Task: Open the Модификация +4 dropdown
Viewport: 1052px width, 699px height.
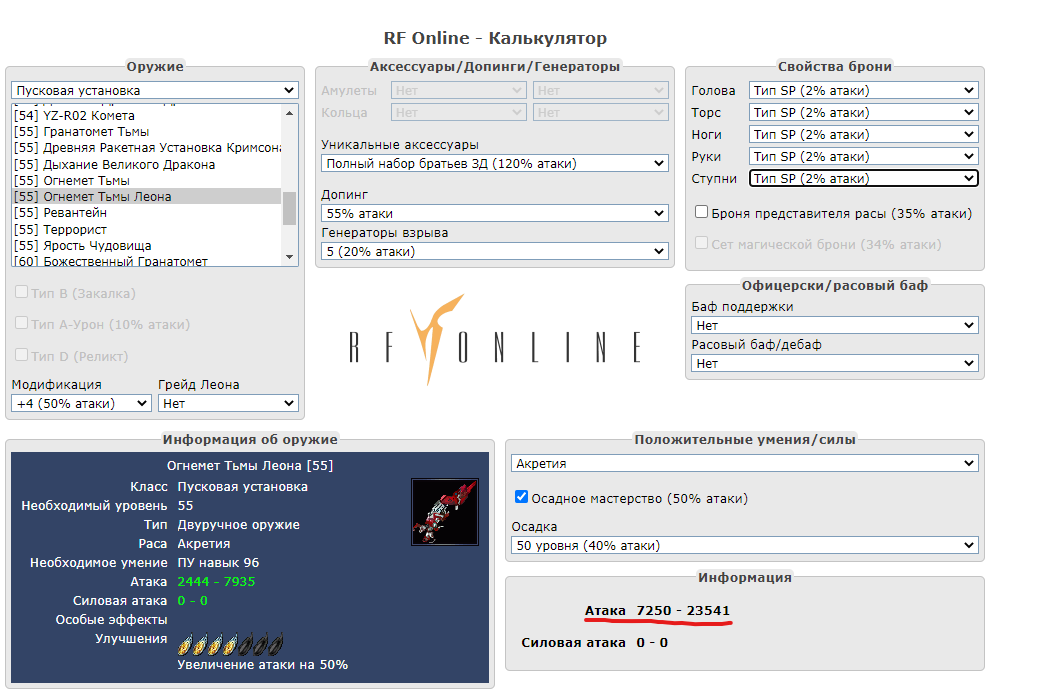Action: point(81,403)
